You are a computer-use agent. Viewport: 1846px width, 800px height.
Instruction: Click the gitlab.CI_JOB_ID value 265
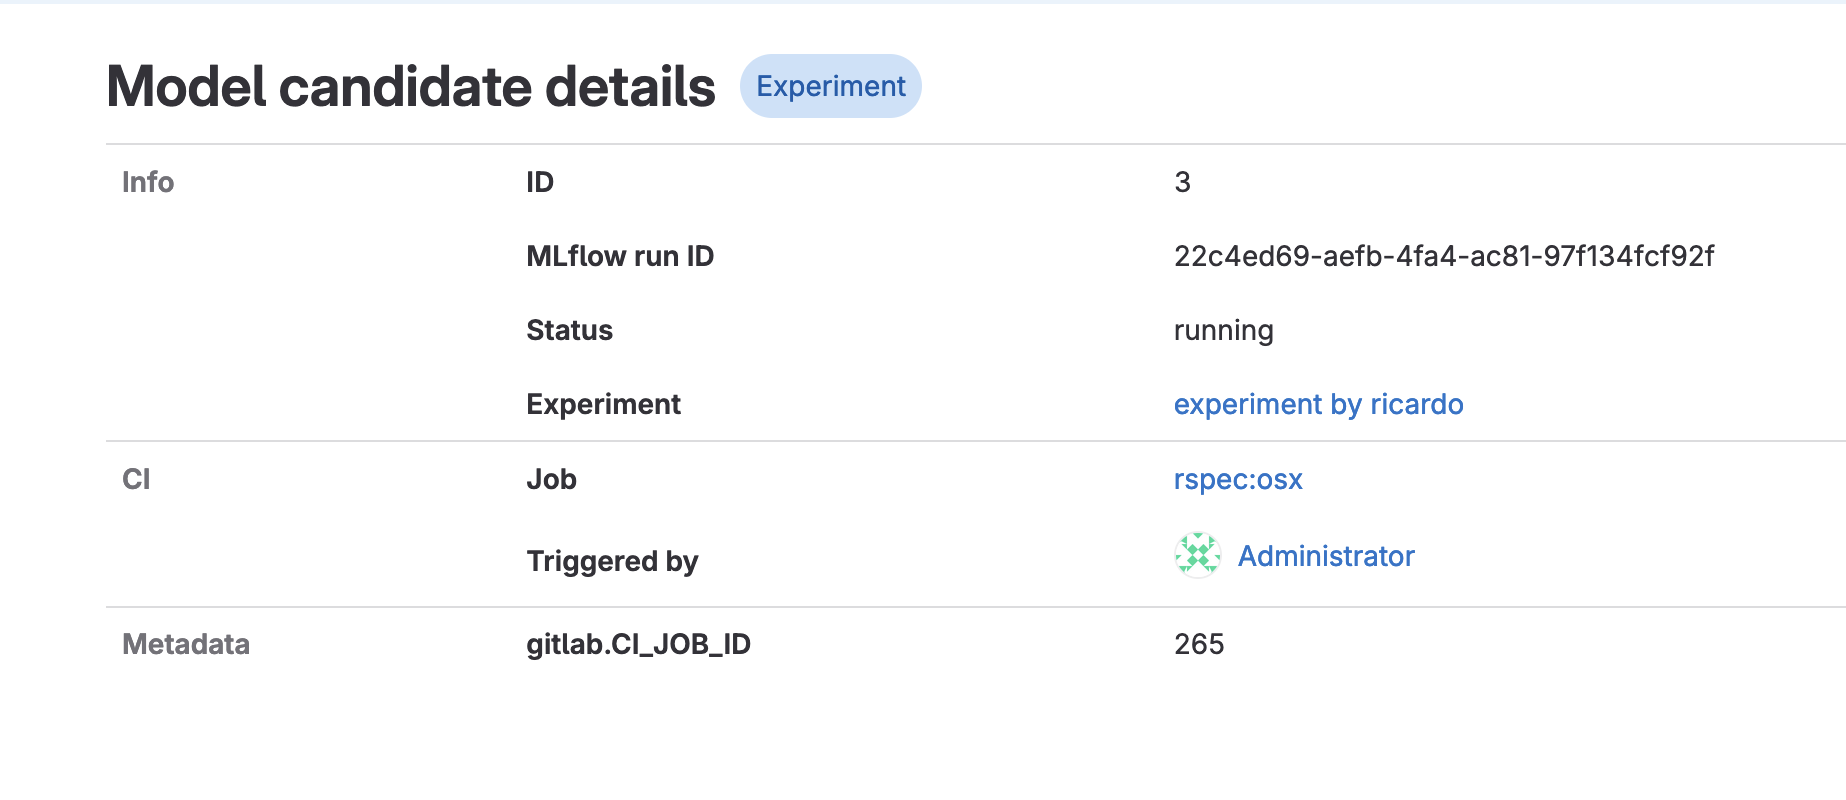coord(1198,645)
